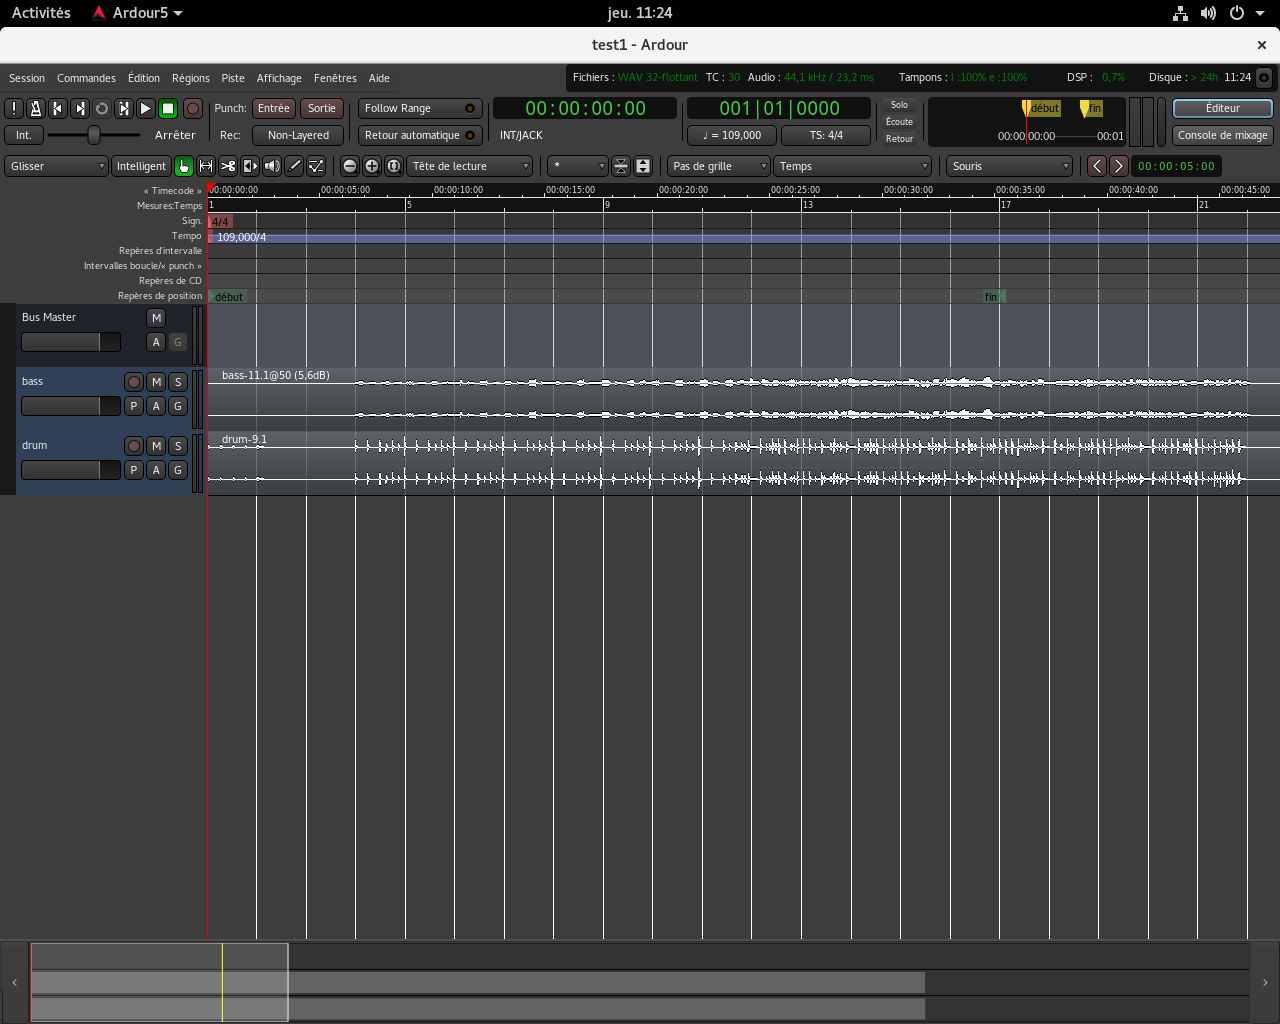
Task: Open the Régions menu
Action: 190,78
